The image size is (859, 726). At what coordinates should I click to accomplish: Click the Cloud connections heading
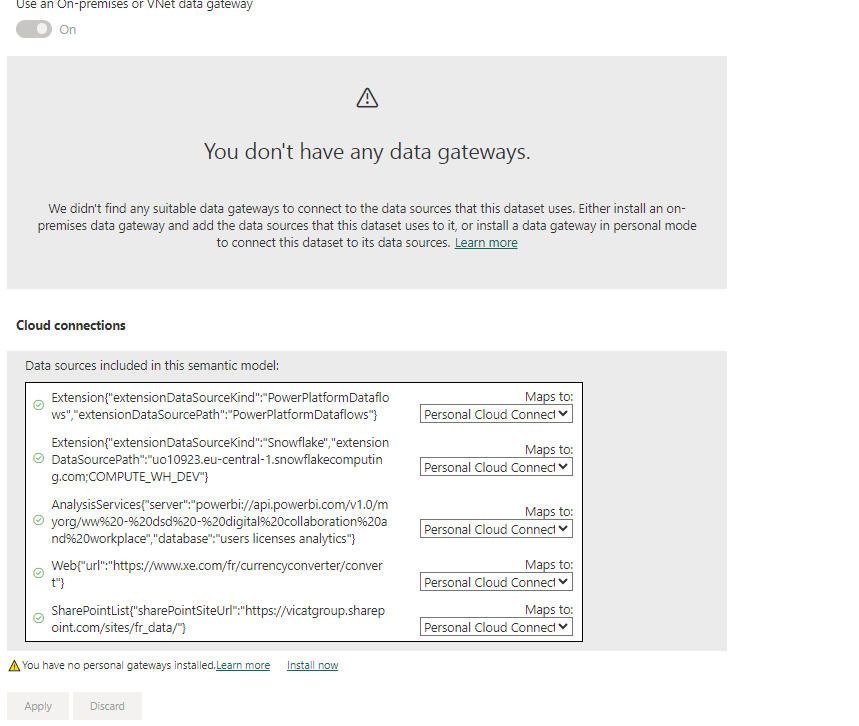[x=71, y=325]
